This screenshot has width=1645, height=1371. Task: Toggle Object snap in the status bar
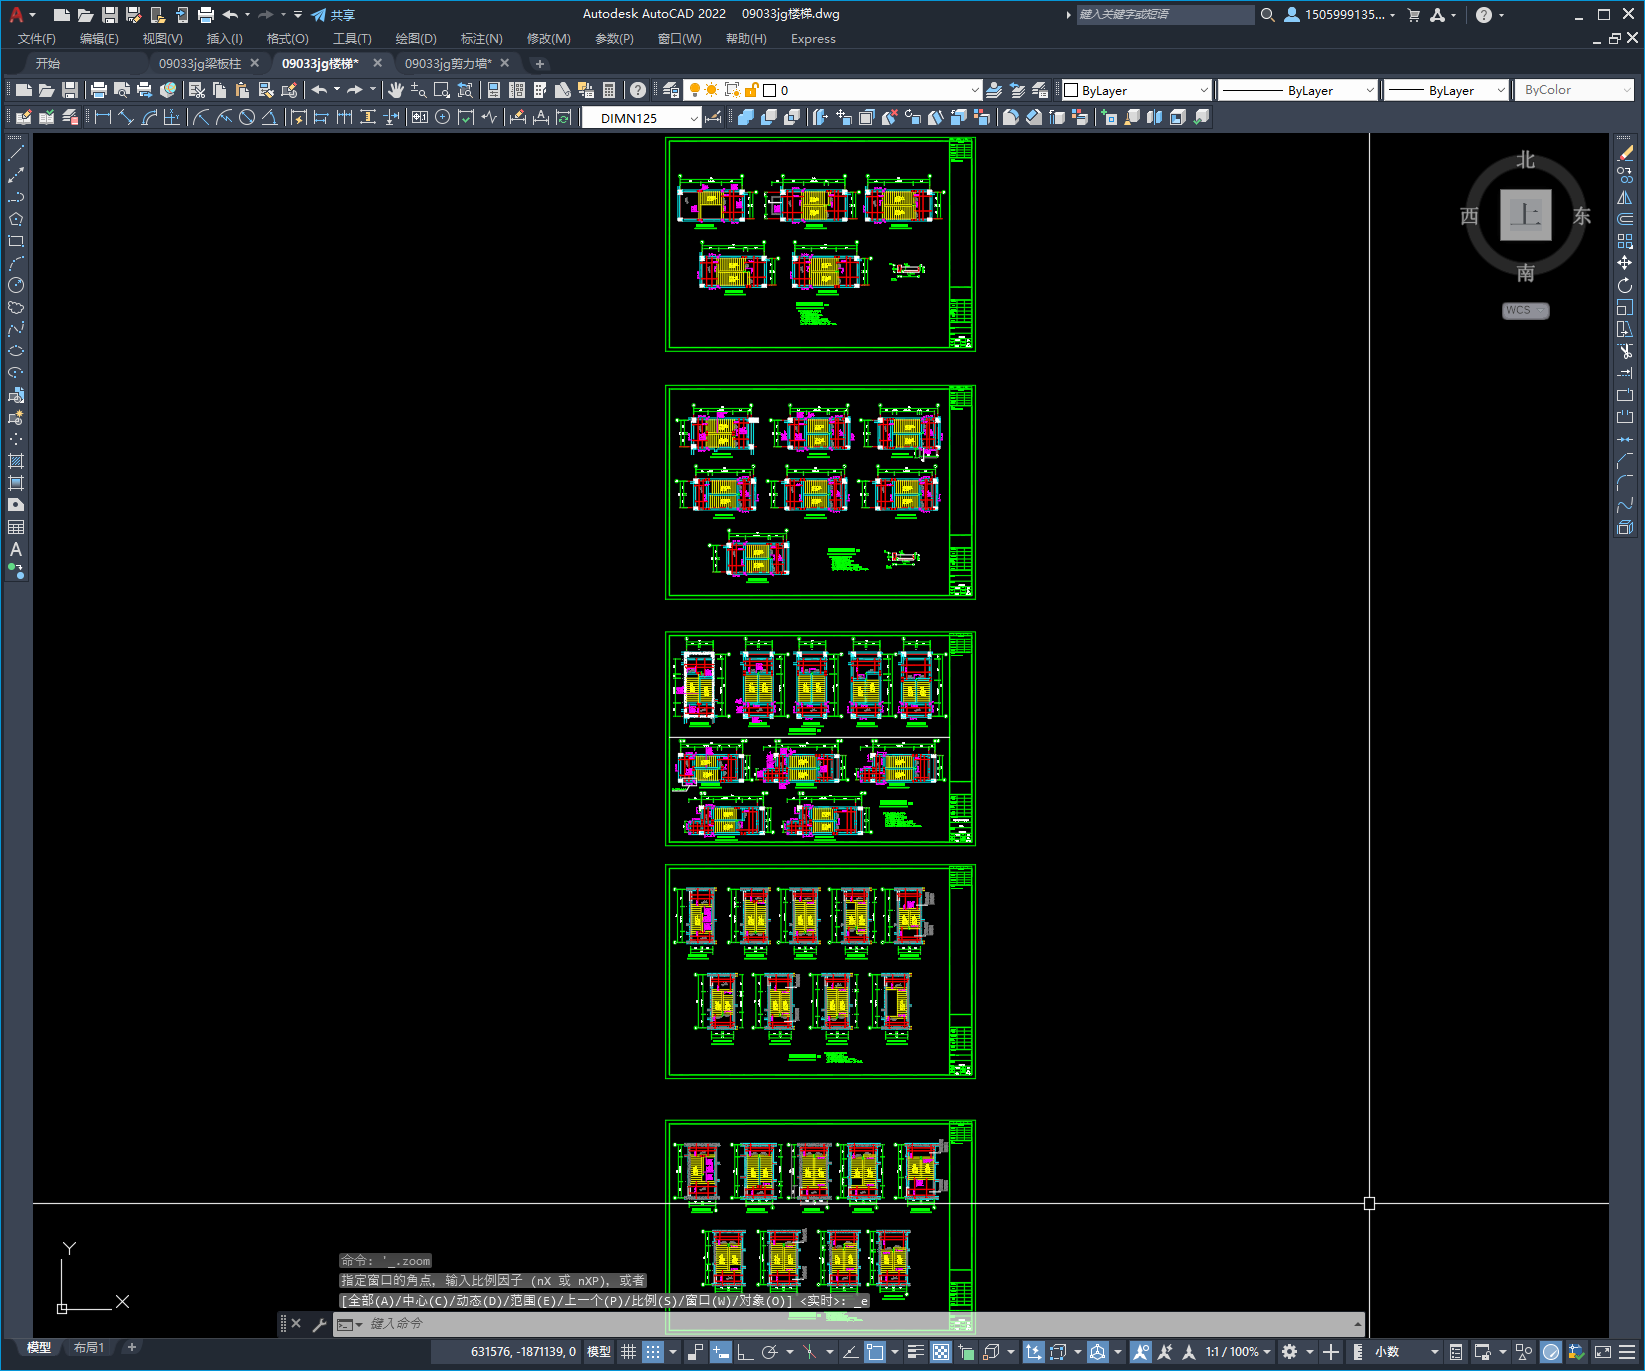[x=875, y=1352]
